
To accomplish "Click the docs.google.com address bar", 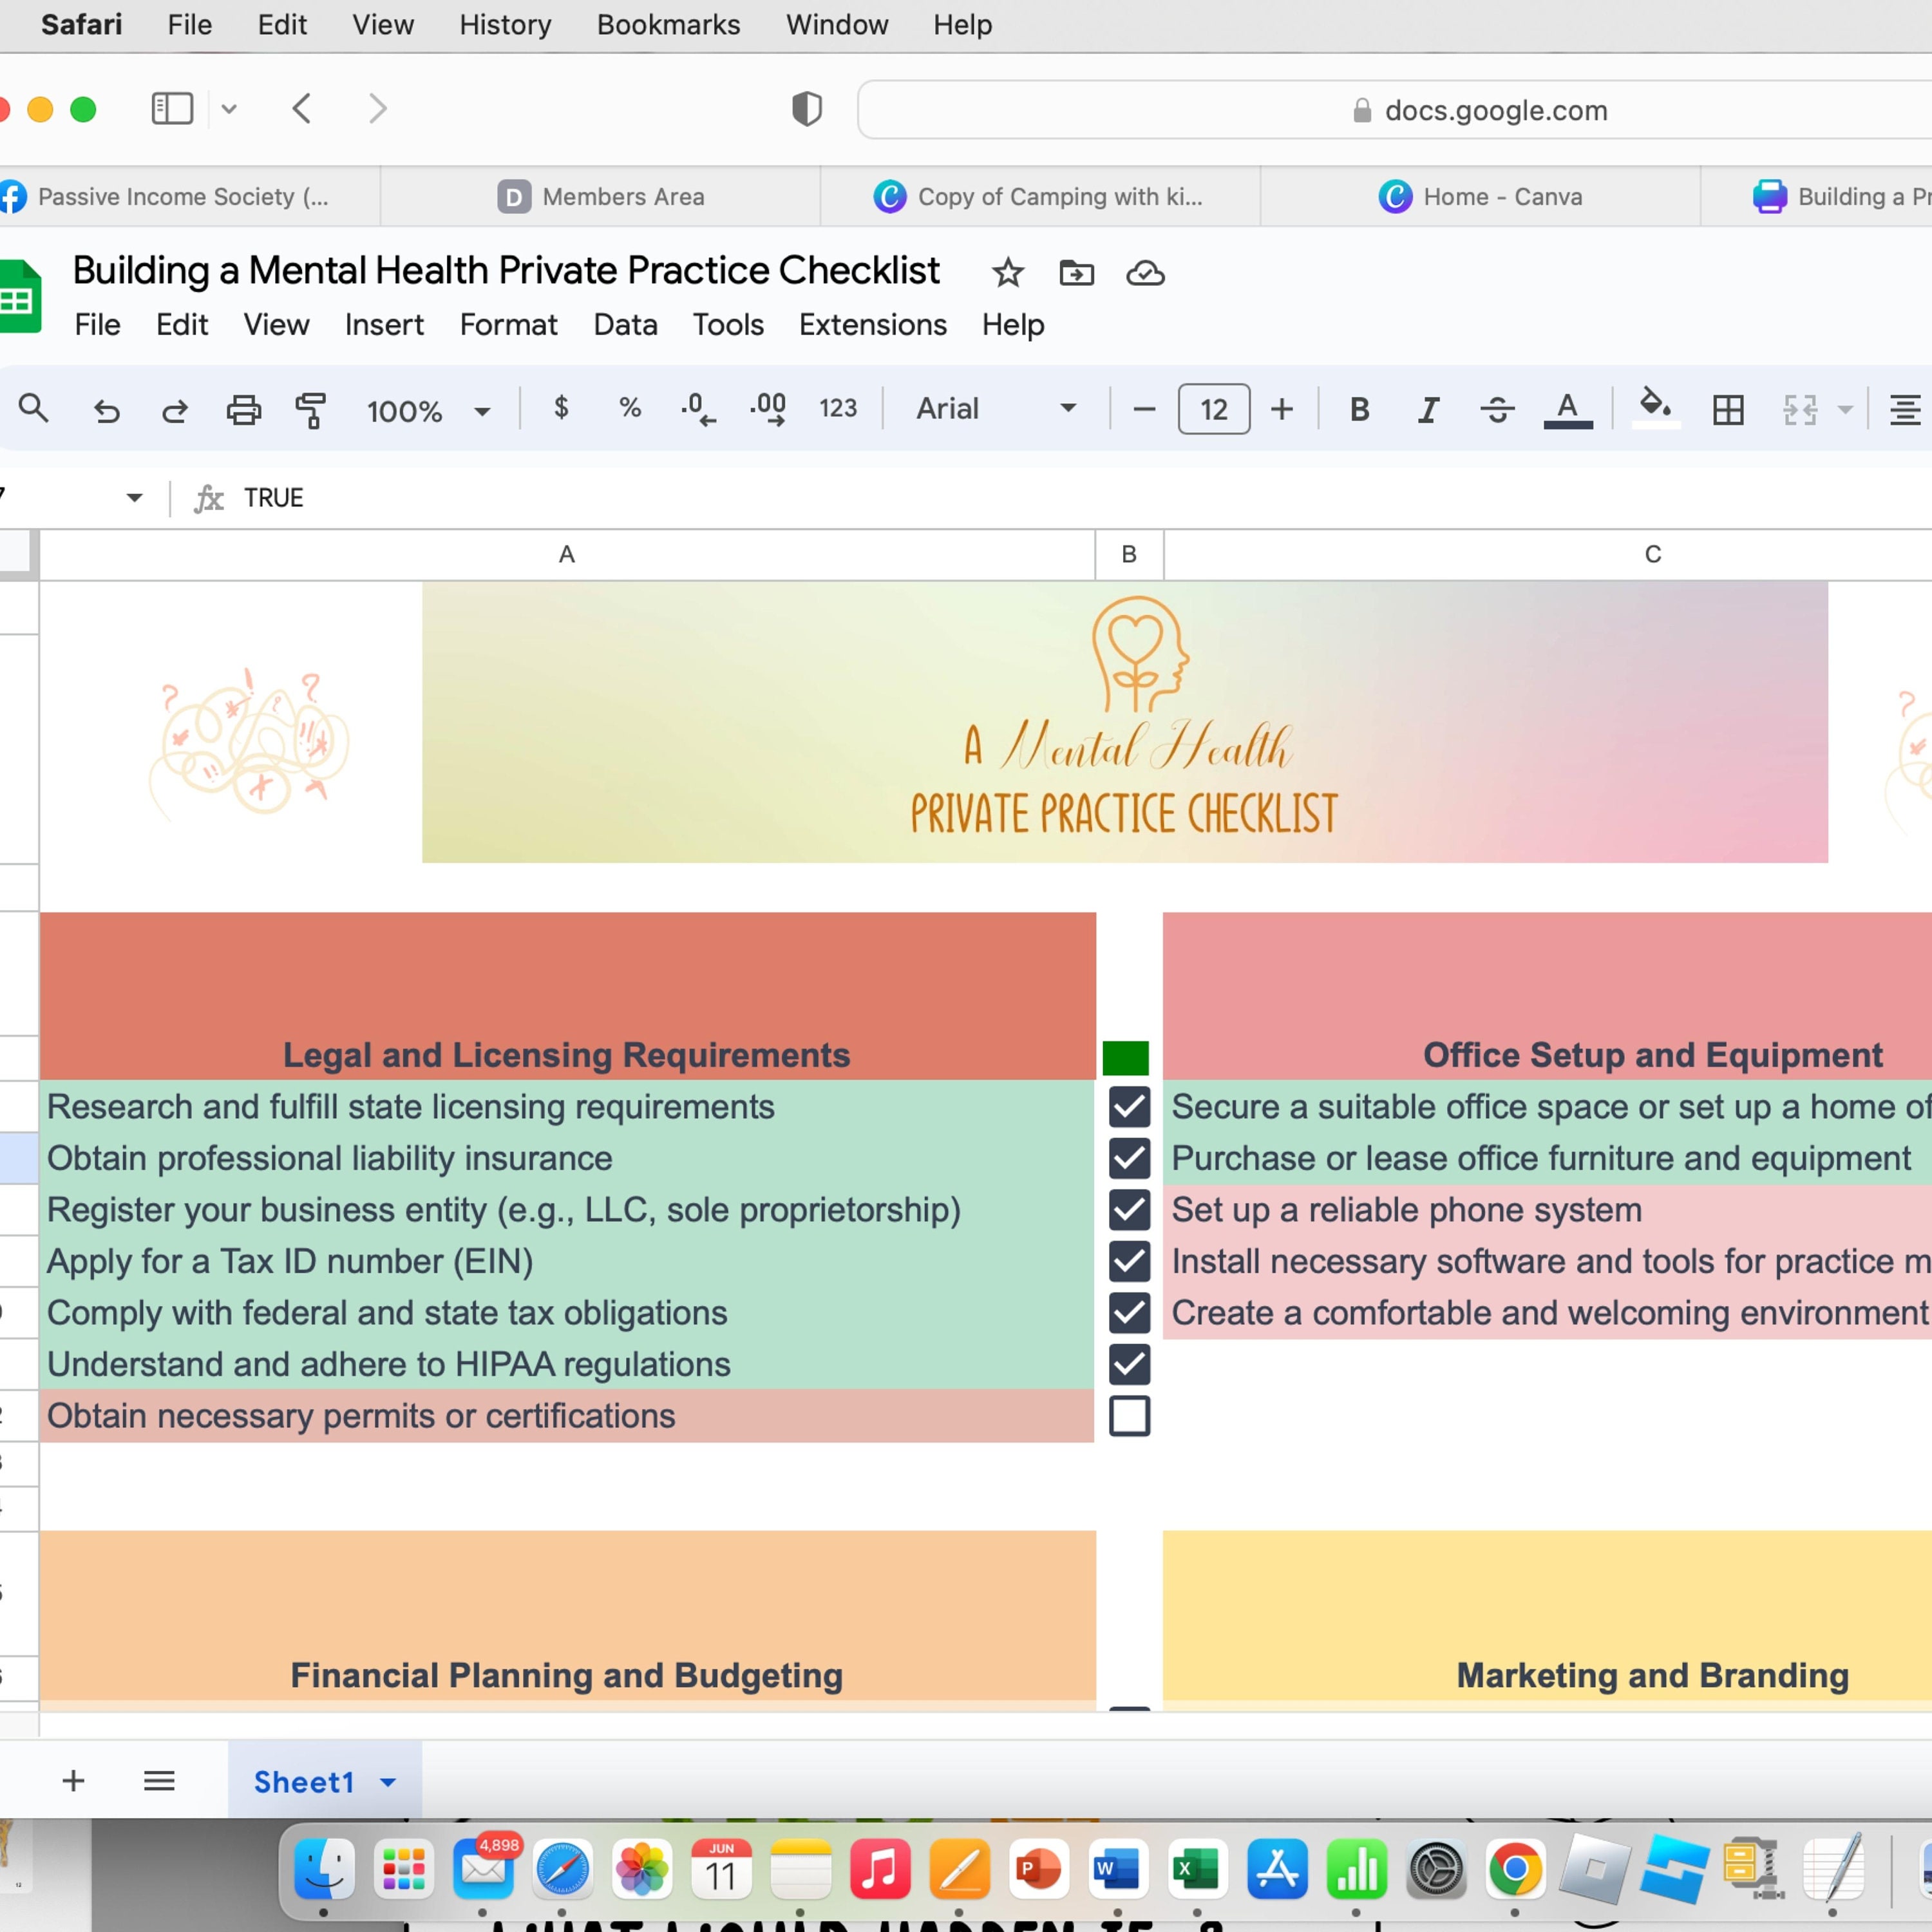I will [x=1394, y=110].
